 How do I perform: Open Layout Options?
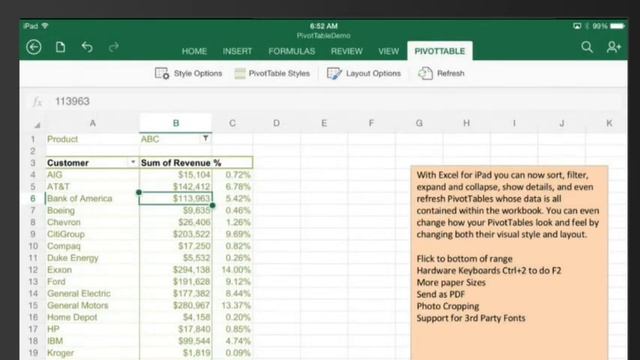pos(364,73)
